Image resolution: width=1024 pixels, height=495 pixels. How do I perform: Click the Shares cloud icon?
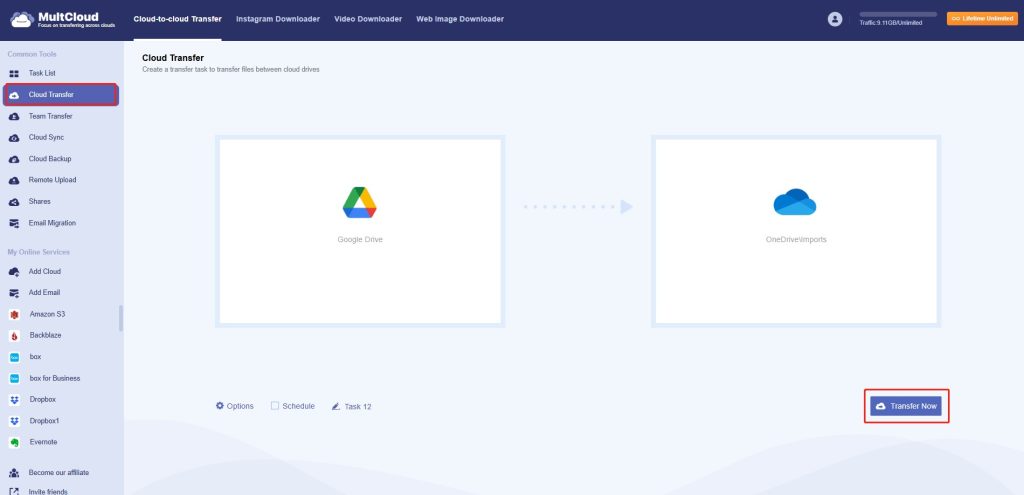coord(14,202)
